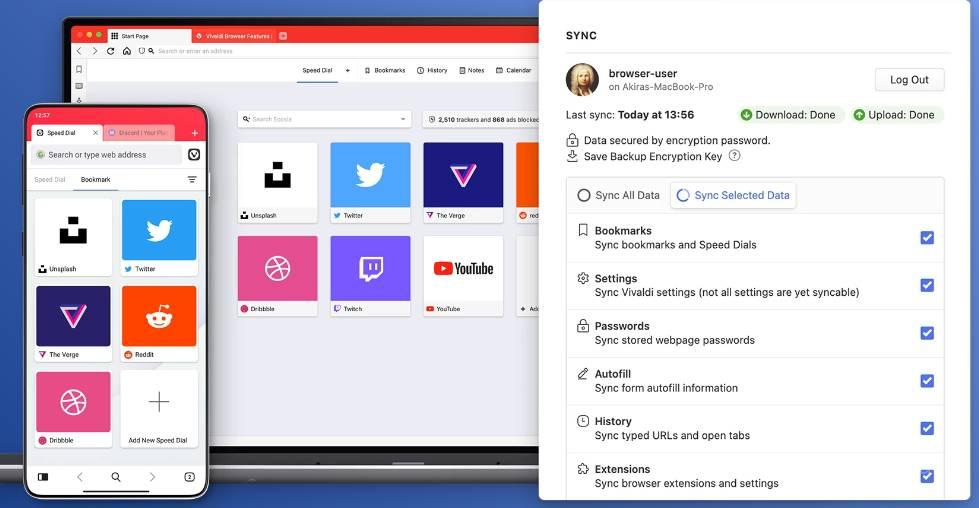Toggle the Extensions sync checkbox
979x508 pixels.
(926, 476)
